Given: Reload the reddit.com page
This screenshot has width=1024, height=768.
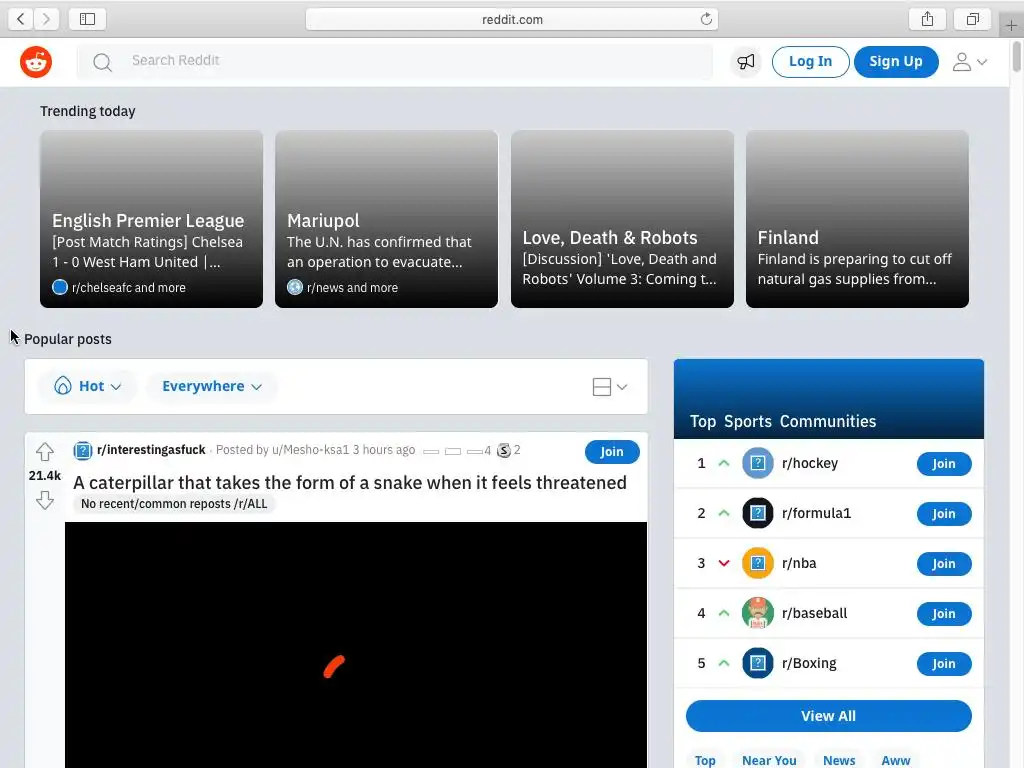Looking at the screenshot, I should point(706,19).
